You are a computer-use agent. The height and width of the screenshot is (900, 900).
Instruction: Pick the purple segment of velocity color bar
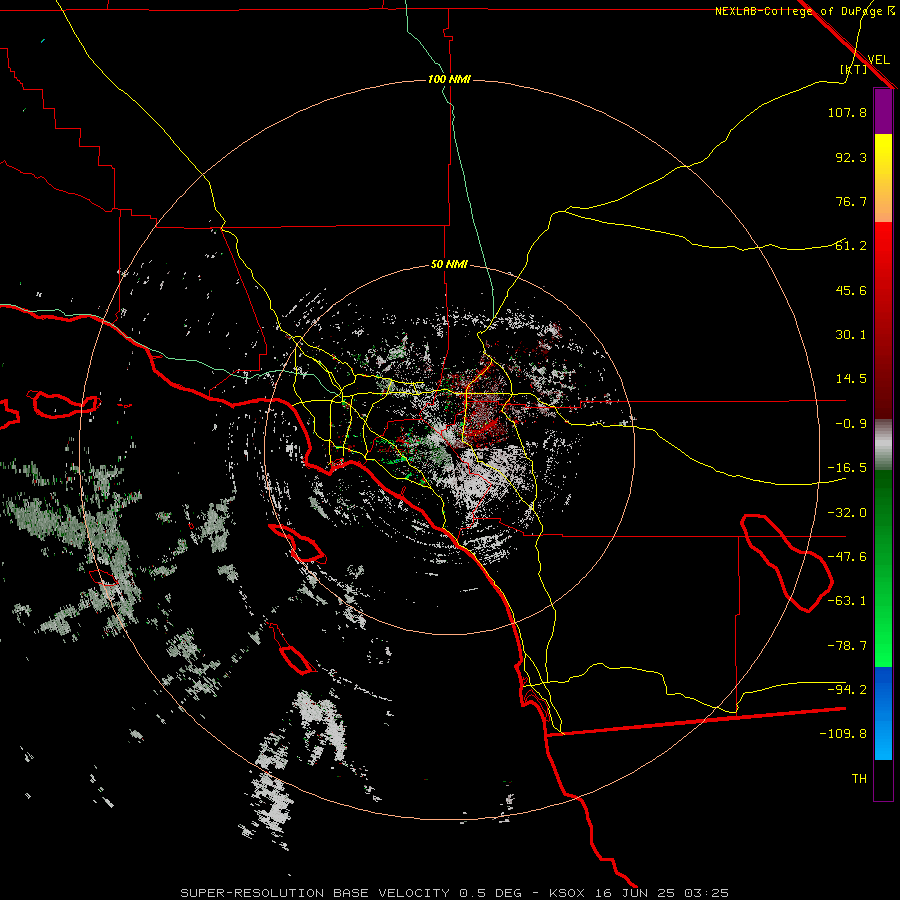coord(883,111)
